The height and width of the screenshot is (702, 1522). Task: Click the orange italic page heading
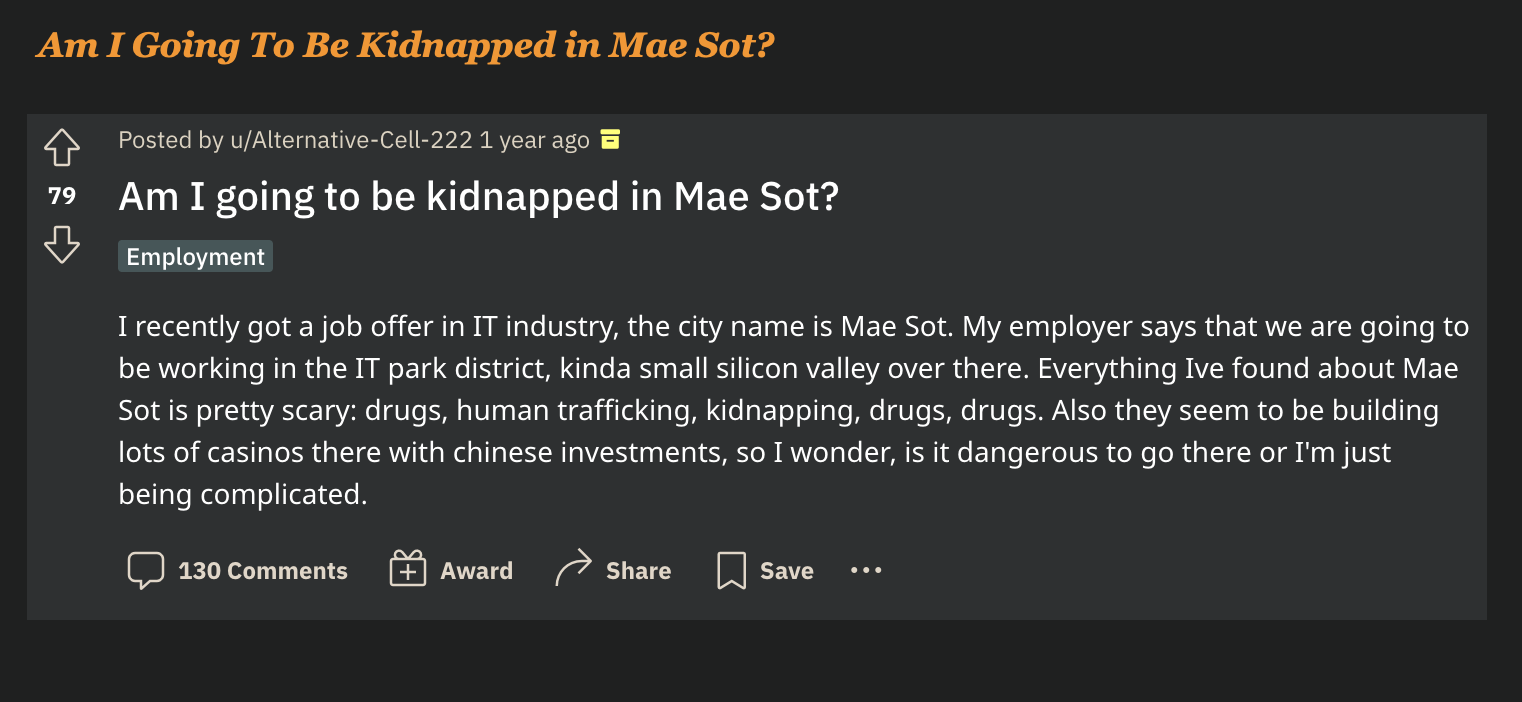[405, 46]
